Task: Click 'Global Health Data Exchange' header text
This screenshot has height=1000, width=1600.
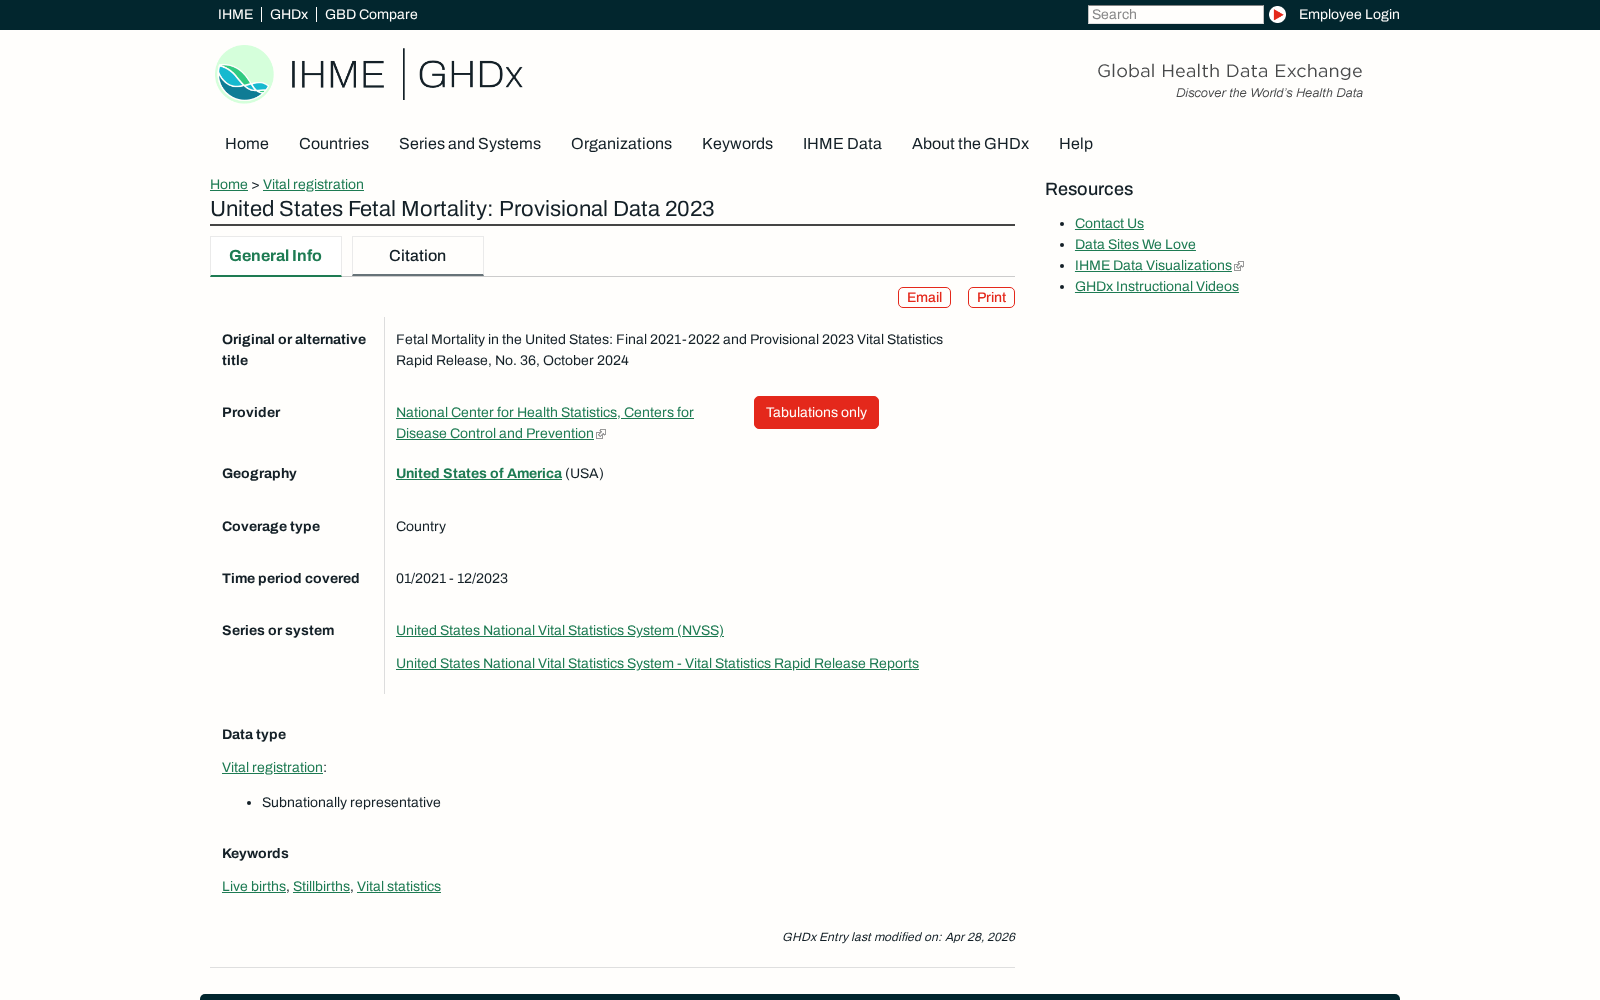Action: [1229, 71]
